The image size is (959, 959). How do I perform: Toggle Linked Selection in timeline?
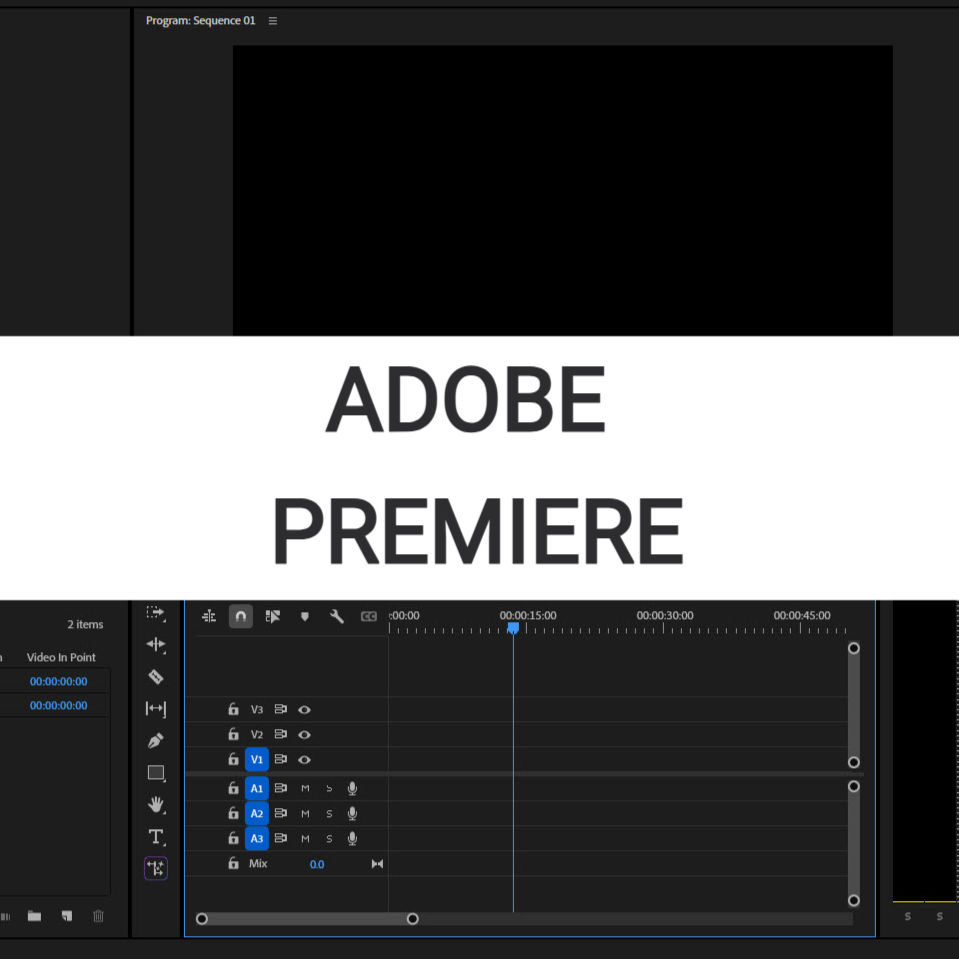click(273, 616)
